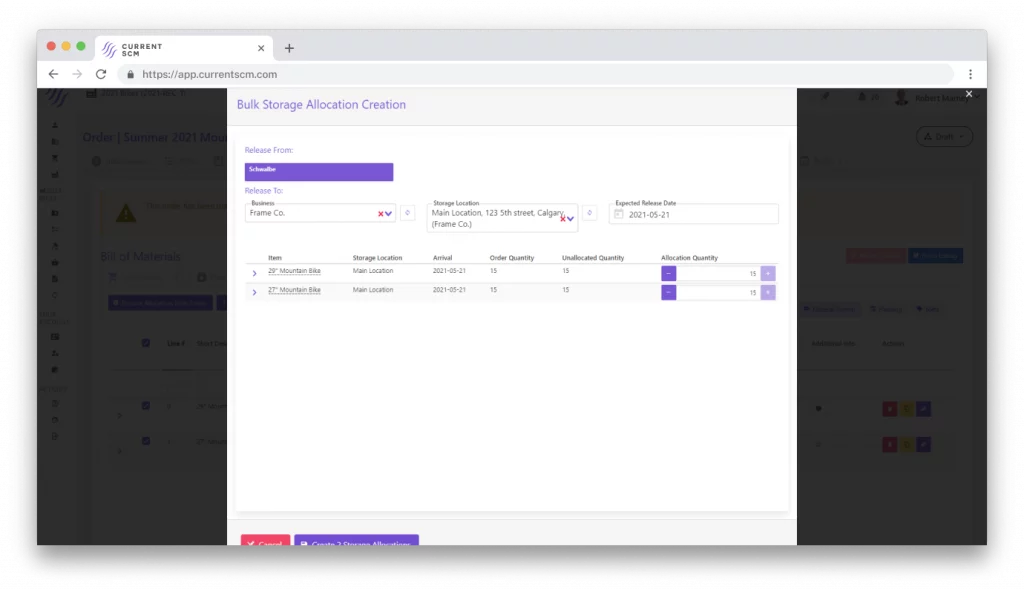Image resolution: width=1024 pixels, height=589 pixels.
Task: Reload the page in the browser
Action: pyautogui.click(x=101, y=74)
